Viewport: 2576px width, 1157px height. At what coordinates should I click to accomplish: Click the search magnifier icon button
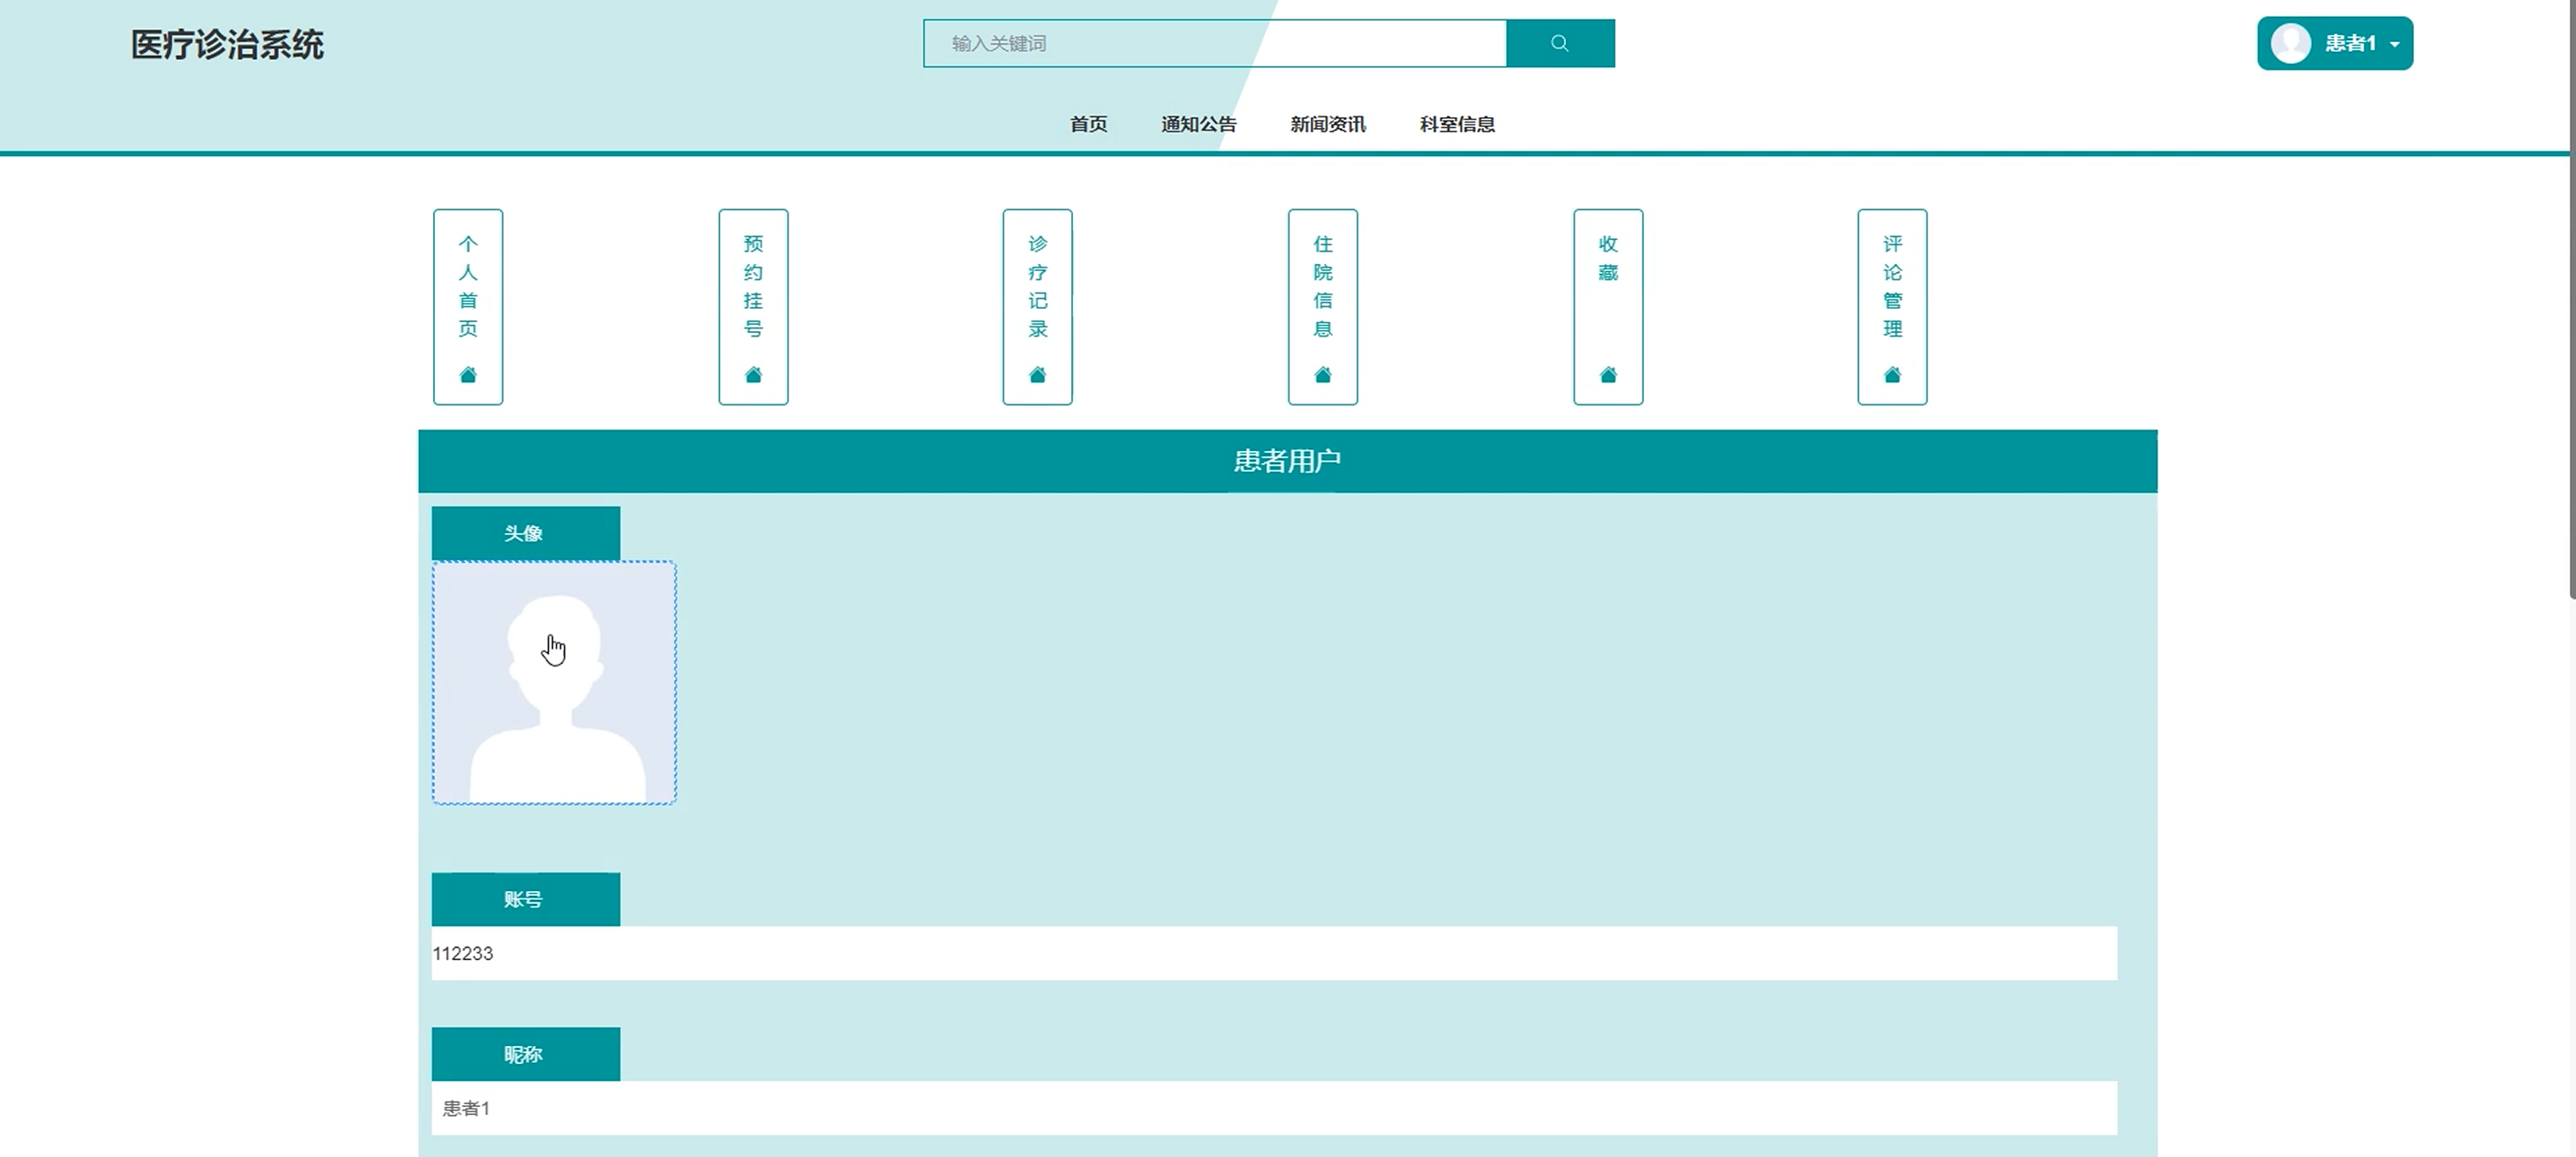(1559, 43)
